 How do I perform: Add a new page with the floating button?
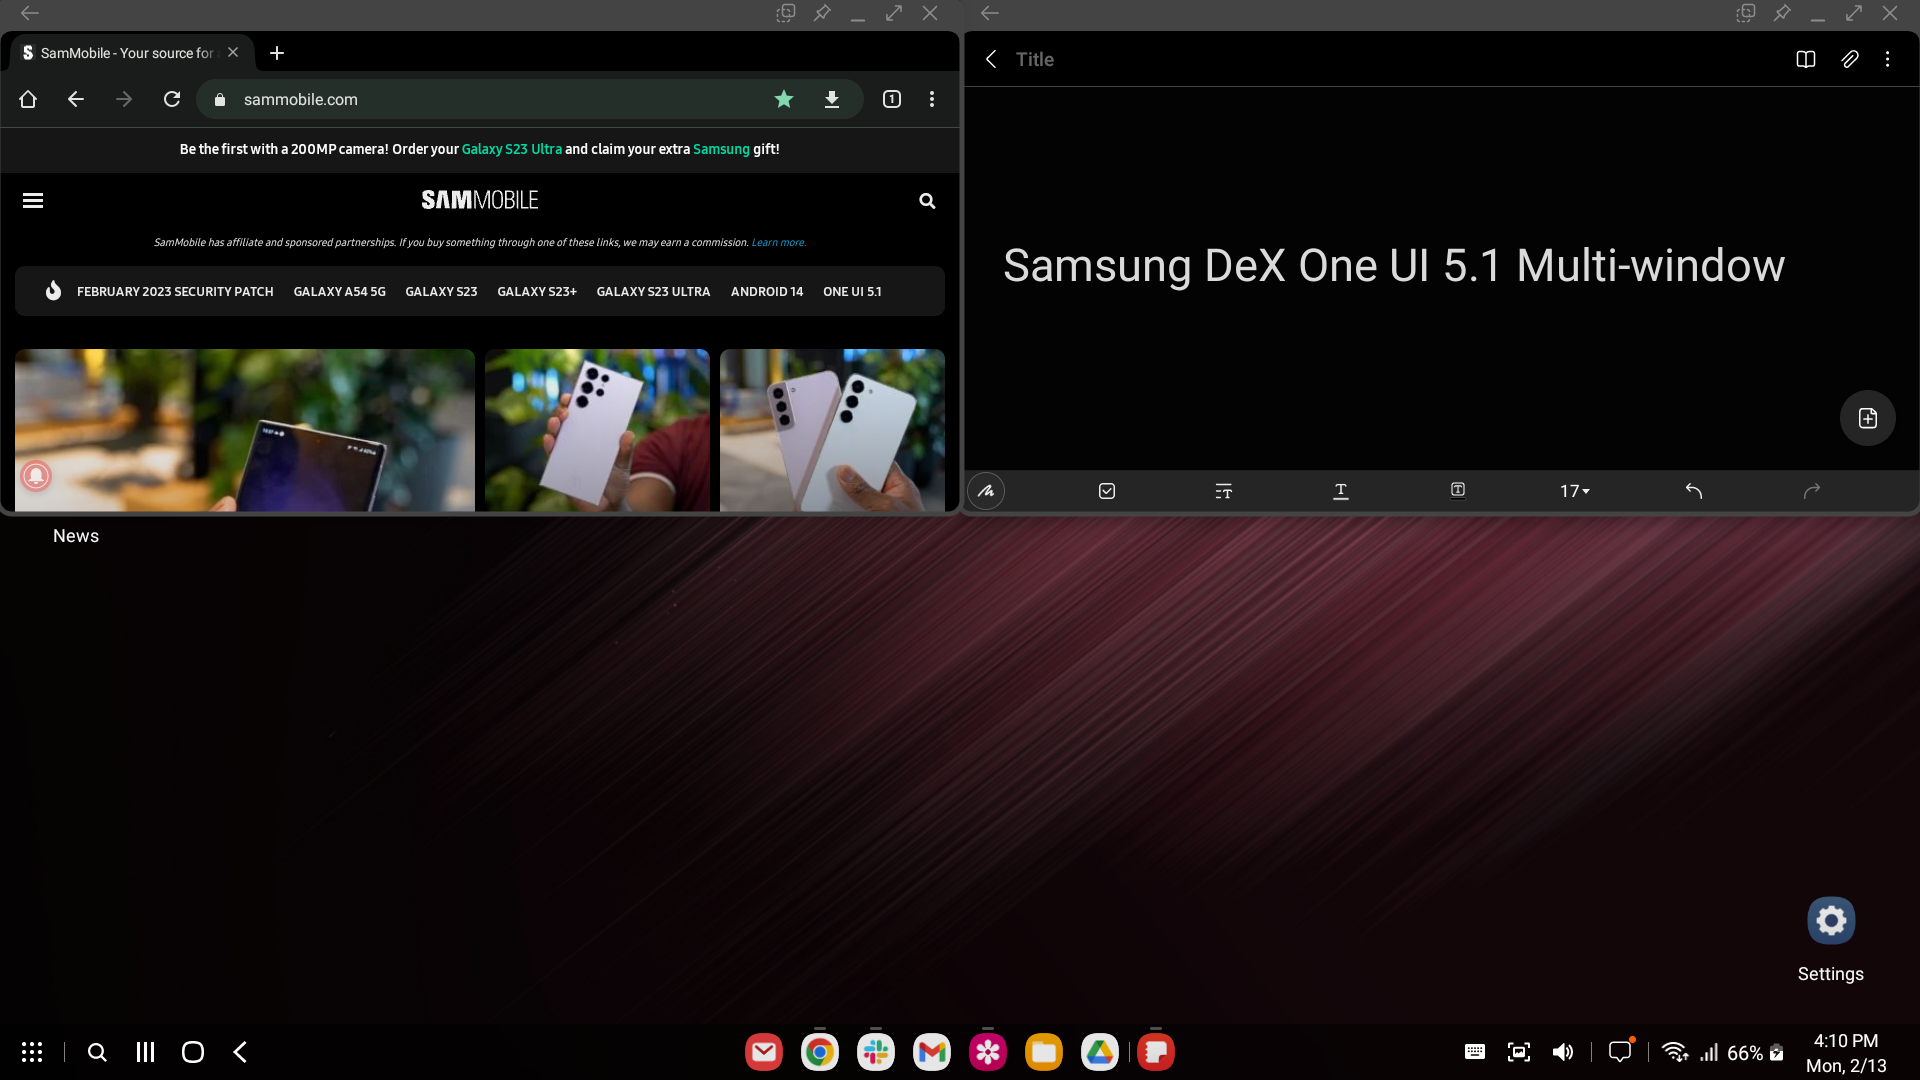[x=1867, y=418]
